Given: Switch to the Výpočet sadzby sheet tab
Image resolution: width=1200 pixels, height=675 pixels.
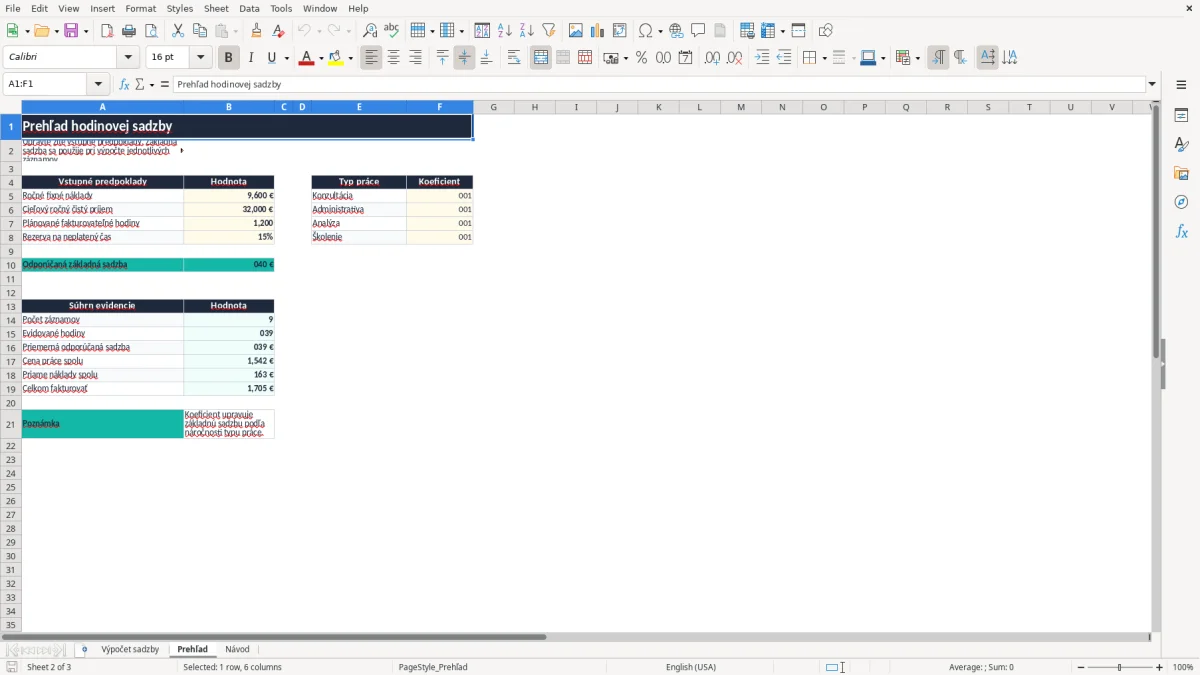Looking at the screenshot, I should click(x=130, y=650).
